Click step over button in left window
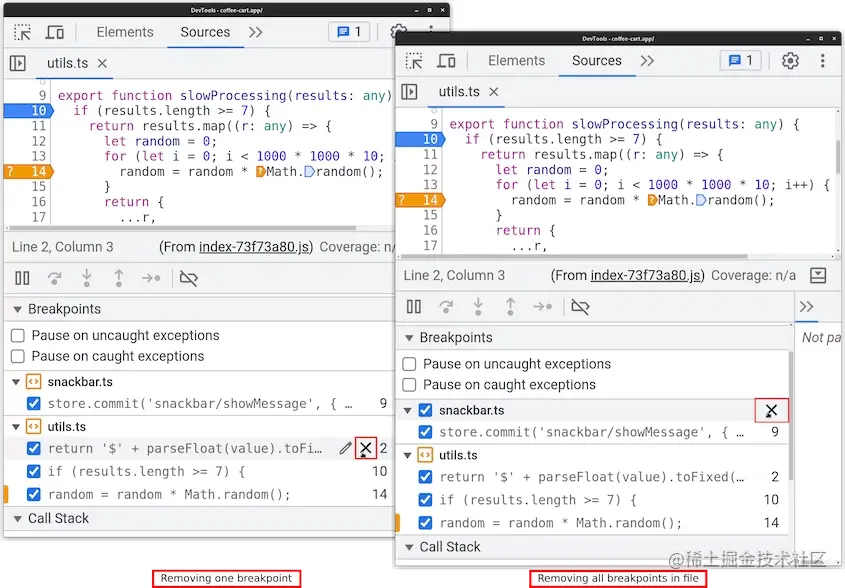The width and height of the screenshot is (845, 588). 54,278
